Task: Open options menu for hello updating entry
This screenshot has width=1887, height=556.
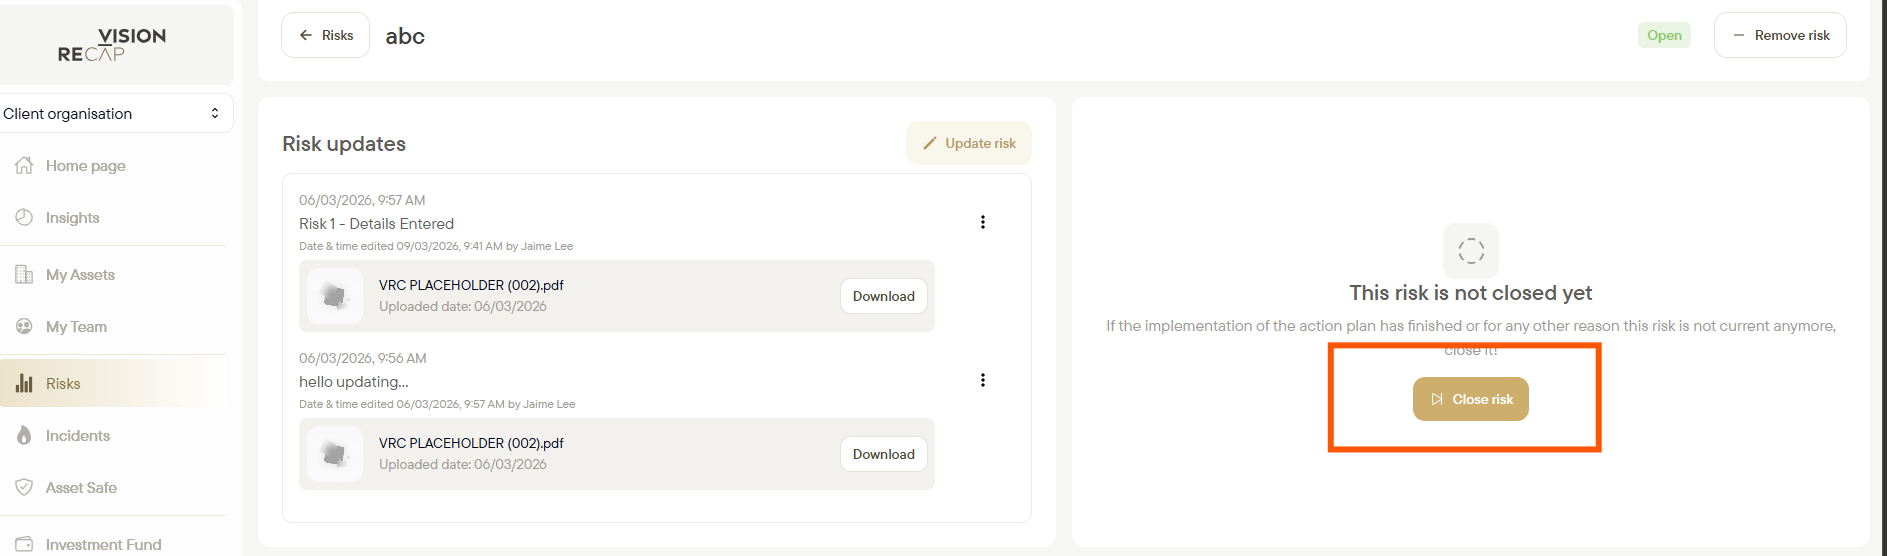Action: pos(983,380)
